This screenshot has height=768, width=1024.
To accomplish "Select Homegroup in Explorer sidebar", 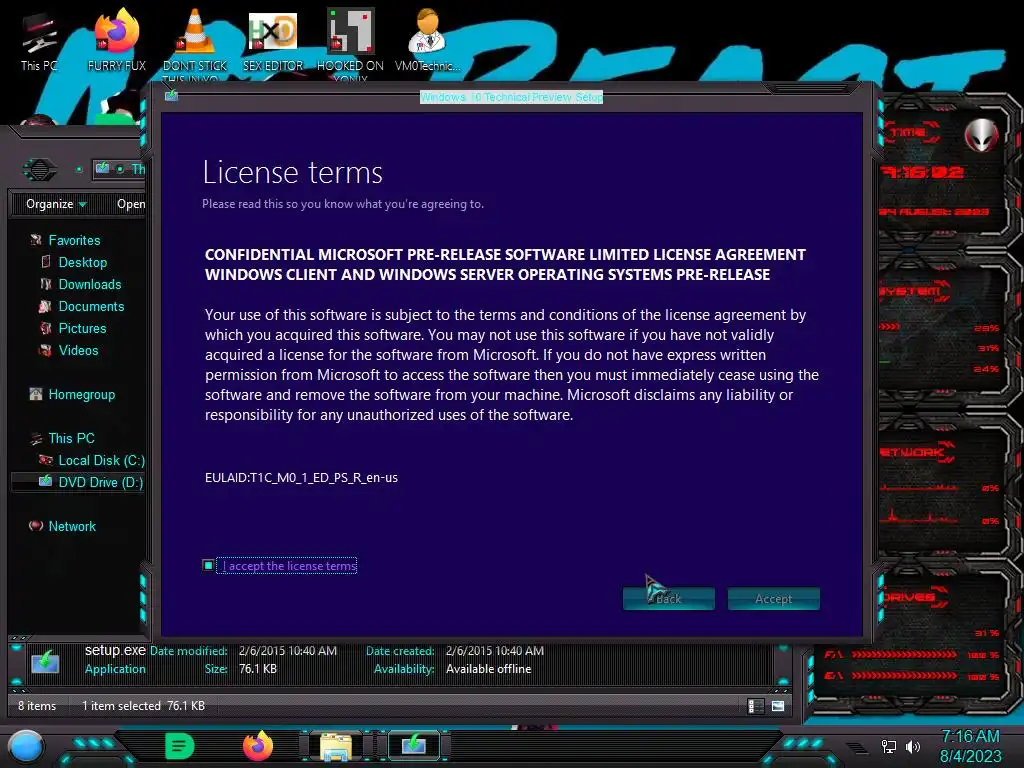I will 82,394.
